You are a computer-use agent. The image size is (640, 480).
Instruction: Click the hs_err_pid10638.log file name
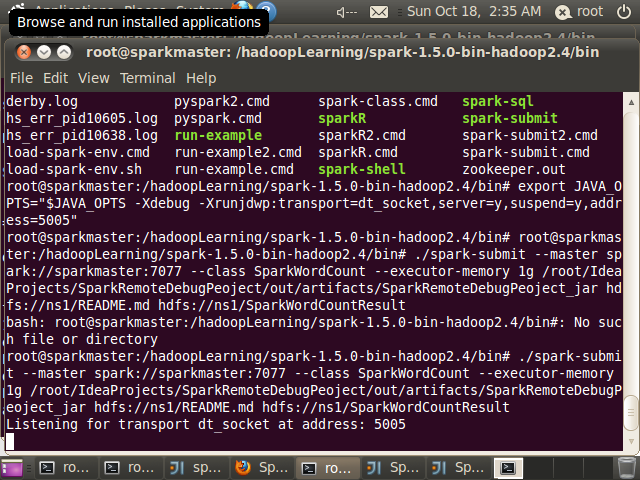82,135
